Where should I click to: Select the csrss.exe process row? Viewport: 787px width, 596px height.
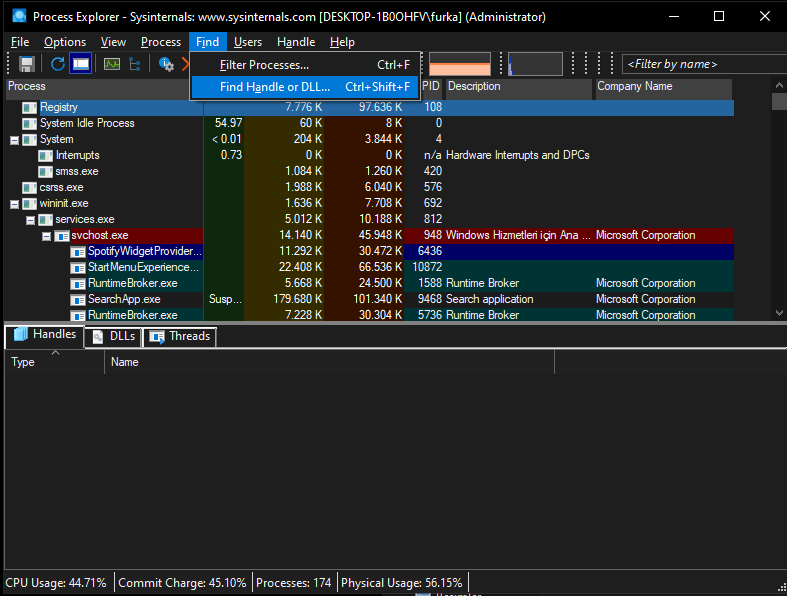pyautogui.click(x=370, y=187)
